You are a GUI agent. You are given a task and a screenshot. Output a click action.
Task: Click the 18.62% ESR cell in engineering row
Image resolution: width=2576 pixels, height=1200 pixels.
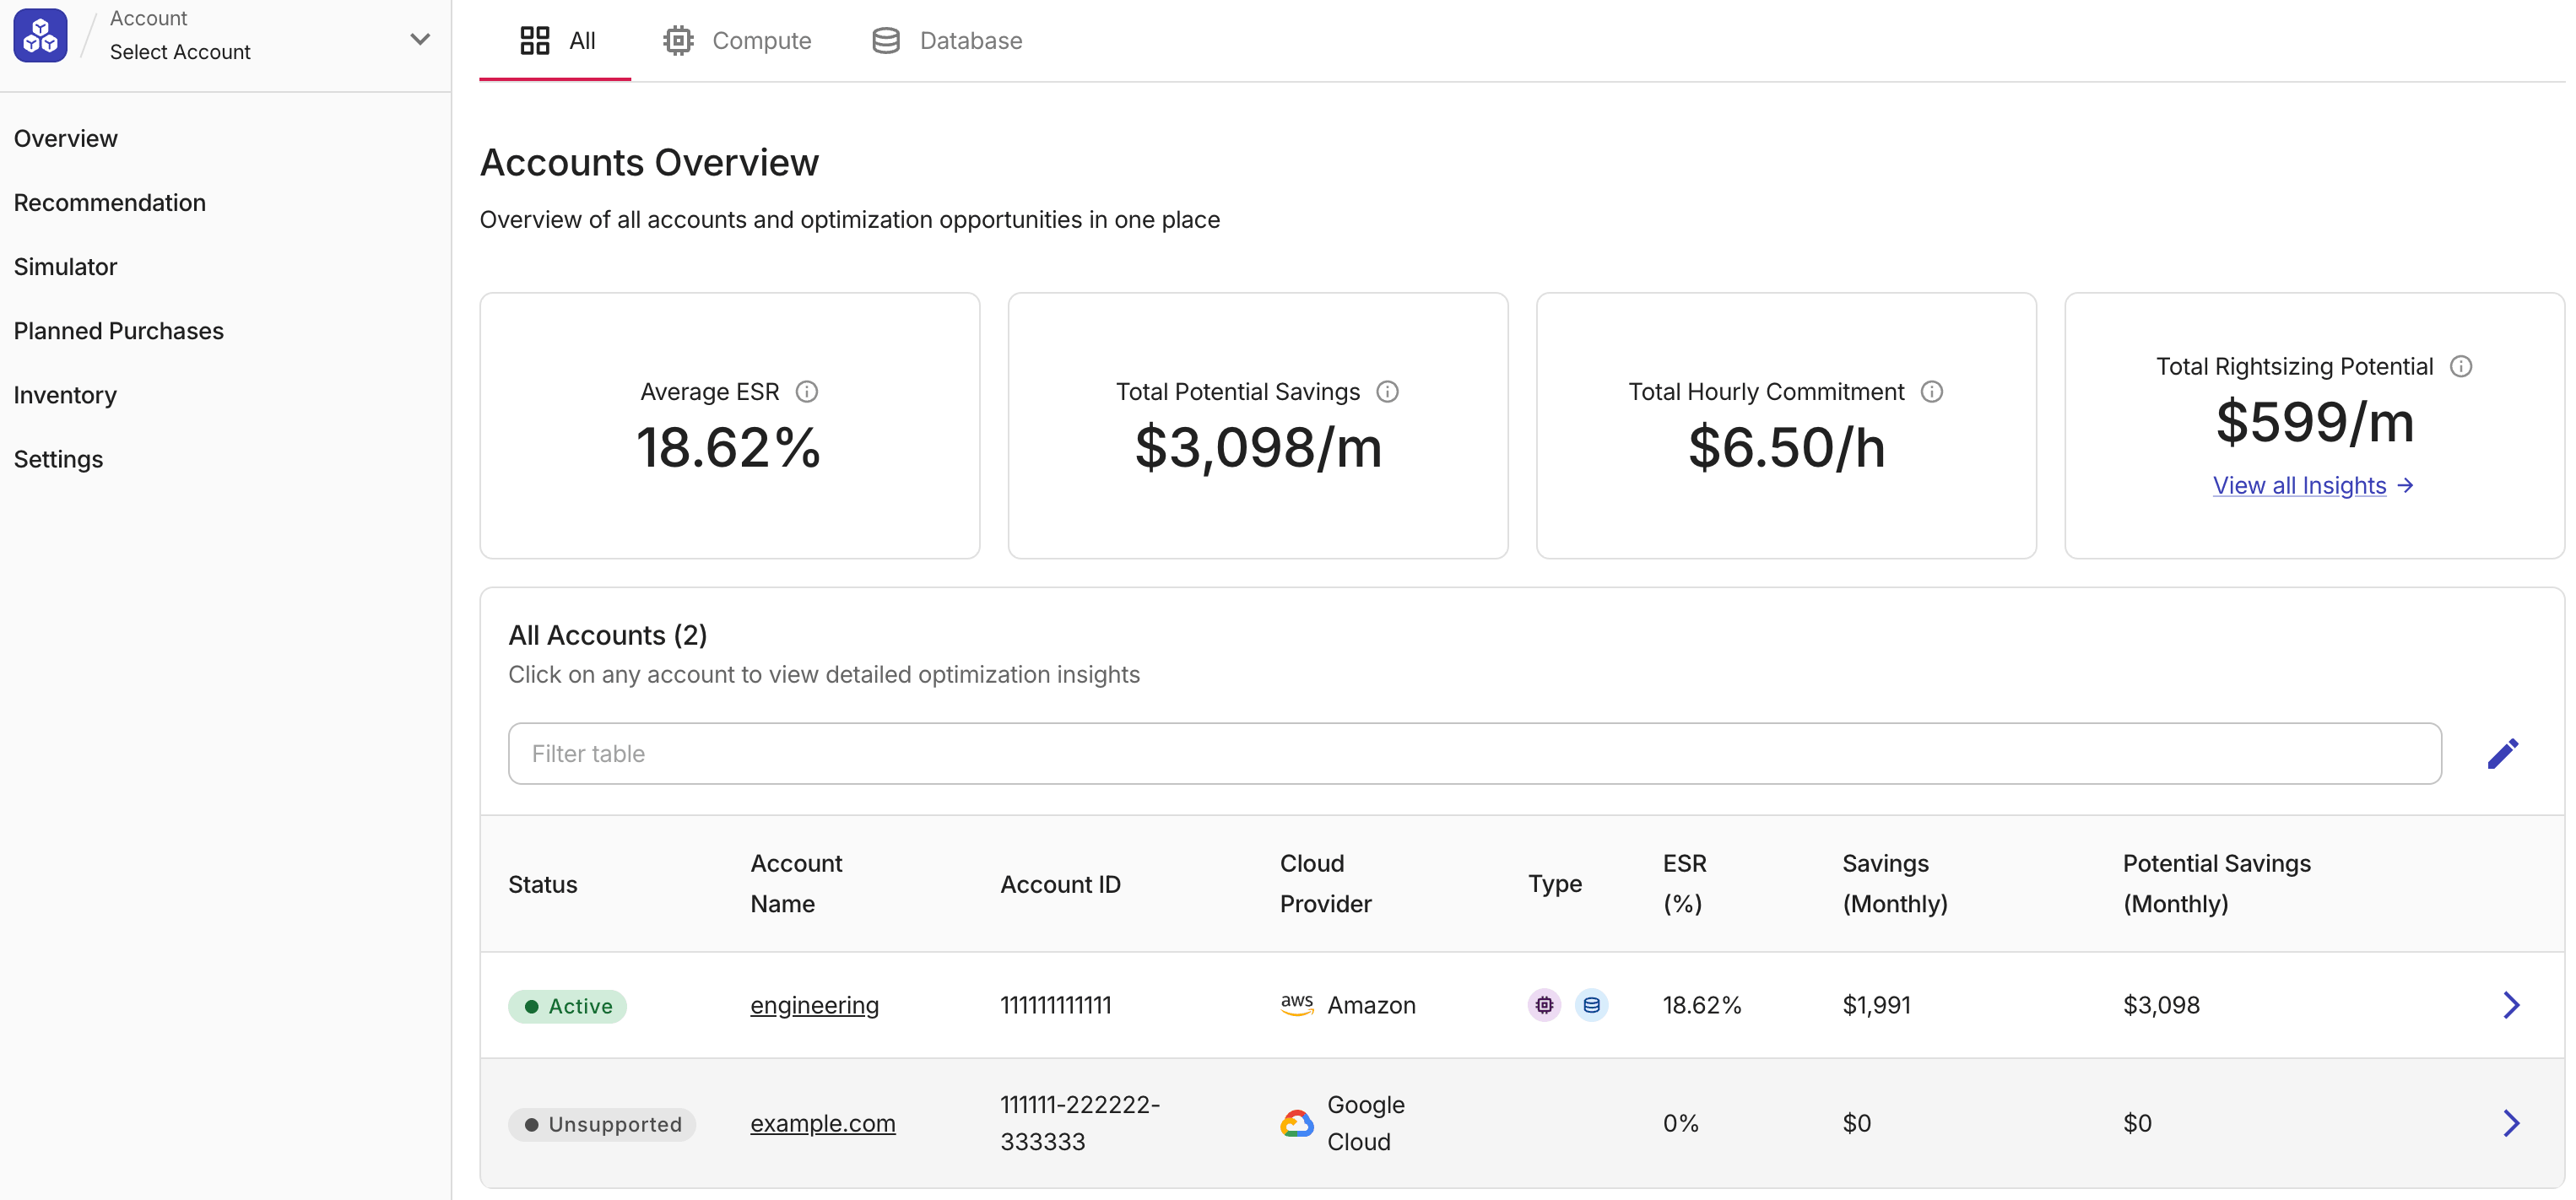[x=1702, y=1005]
